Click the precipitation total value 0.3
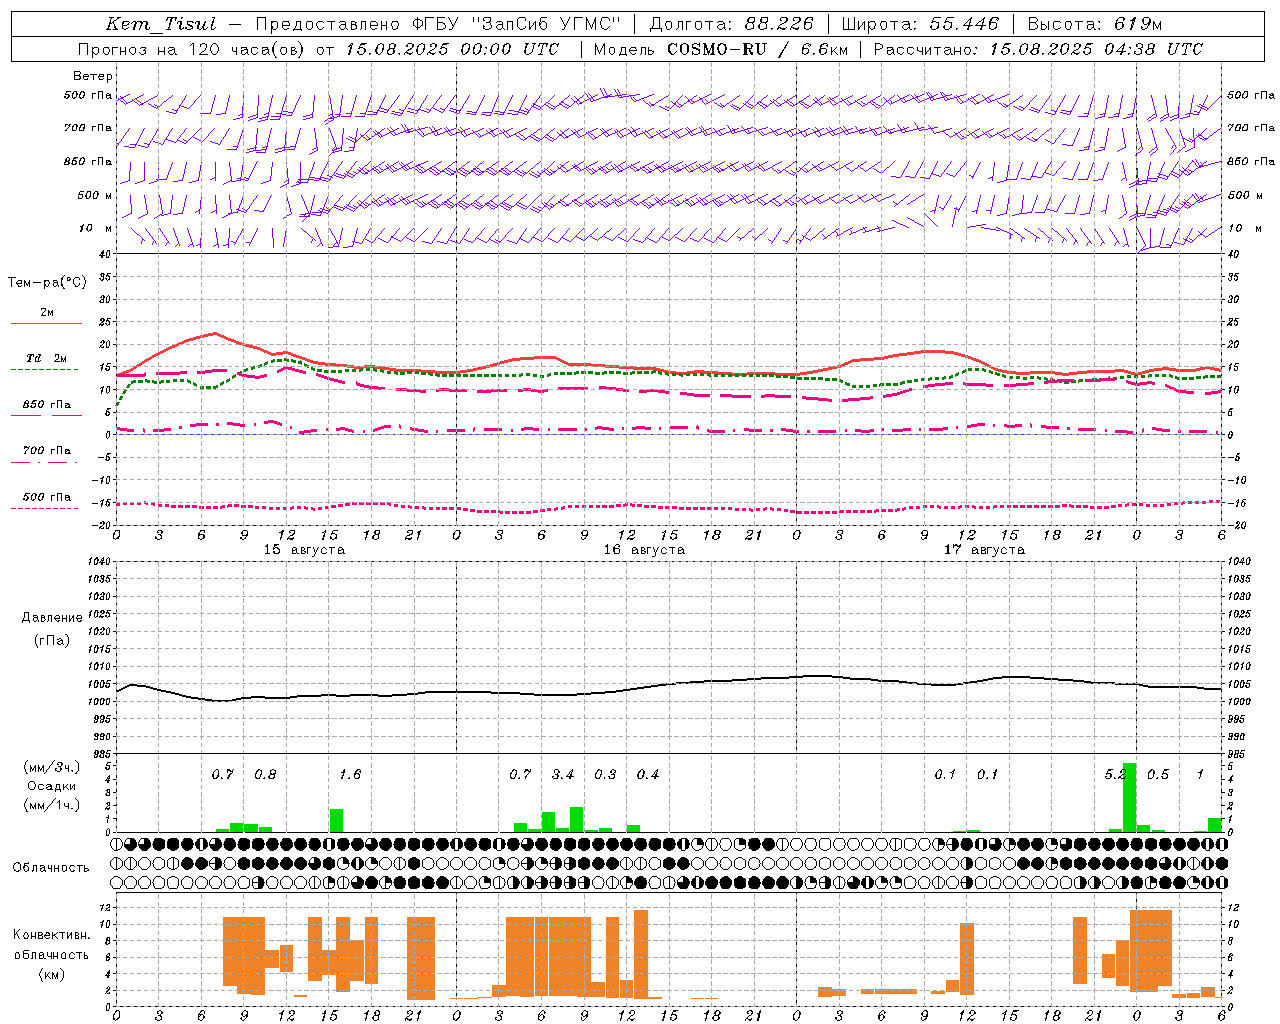 605,775
